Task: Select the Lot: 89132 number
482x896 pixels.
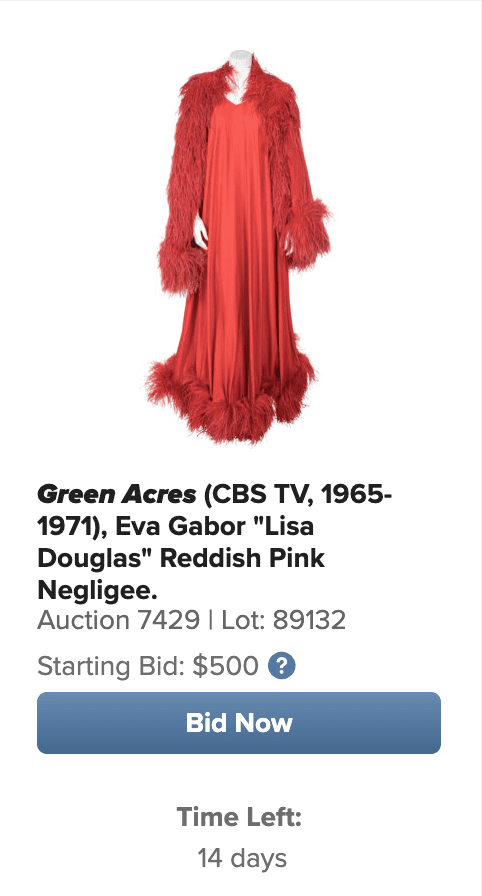Action: (x=284, y=620)
